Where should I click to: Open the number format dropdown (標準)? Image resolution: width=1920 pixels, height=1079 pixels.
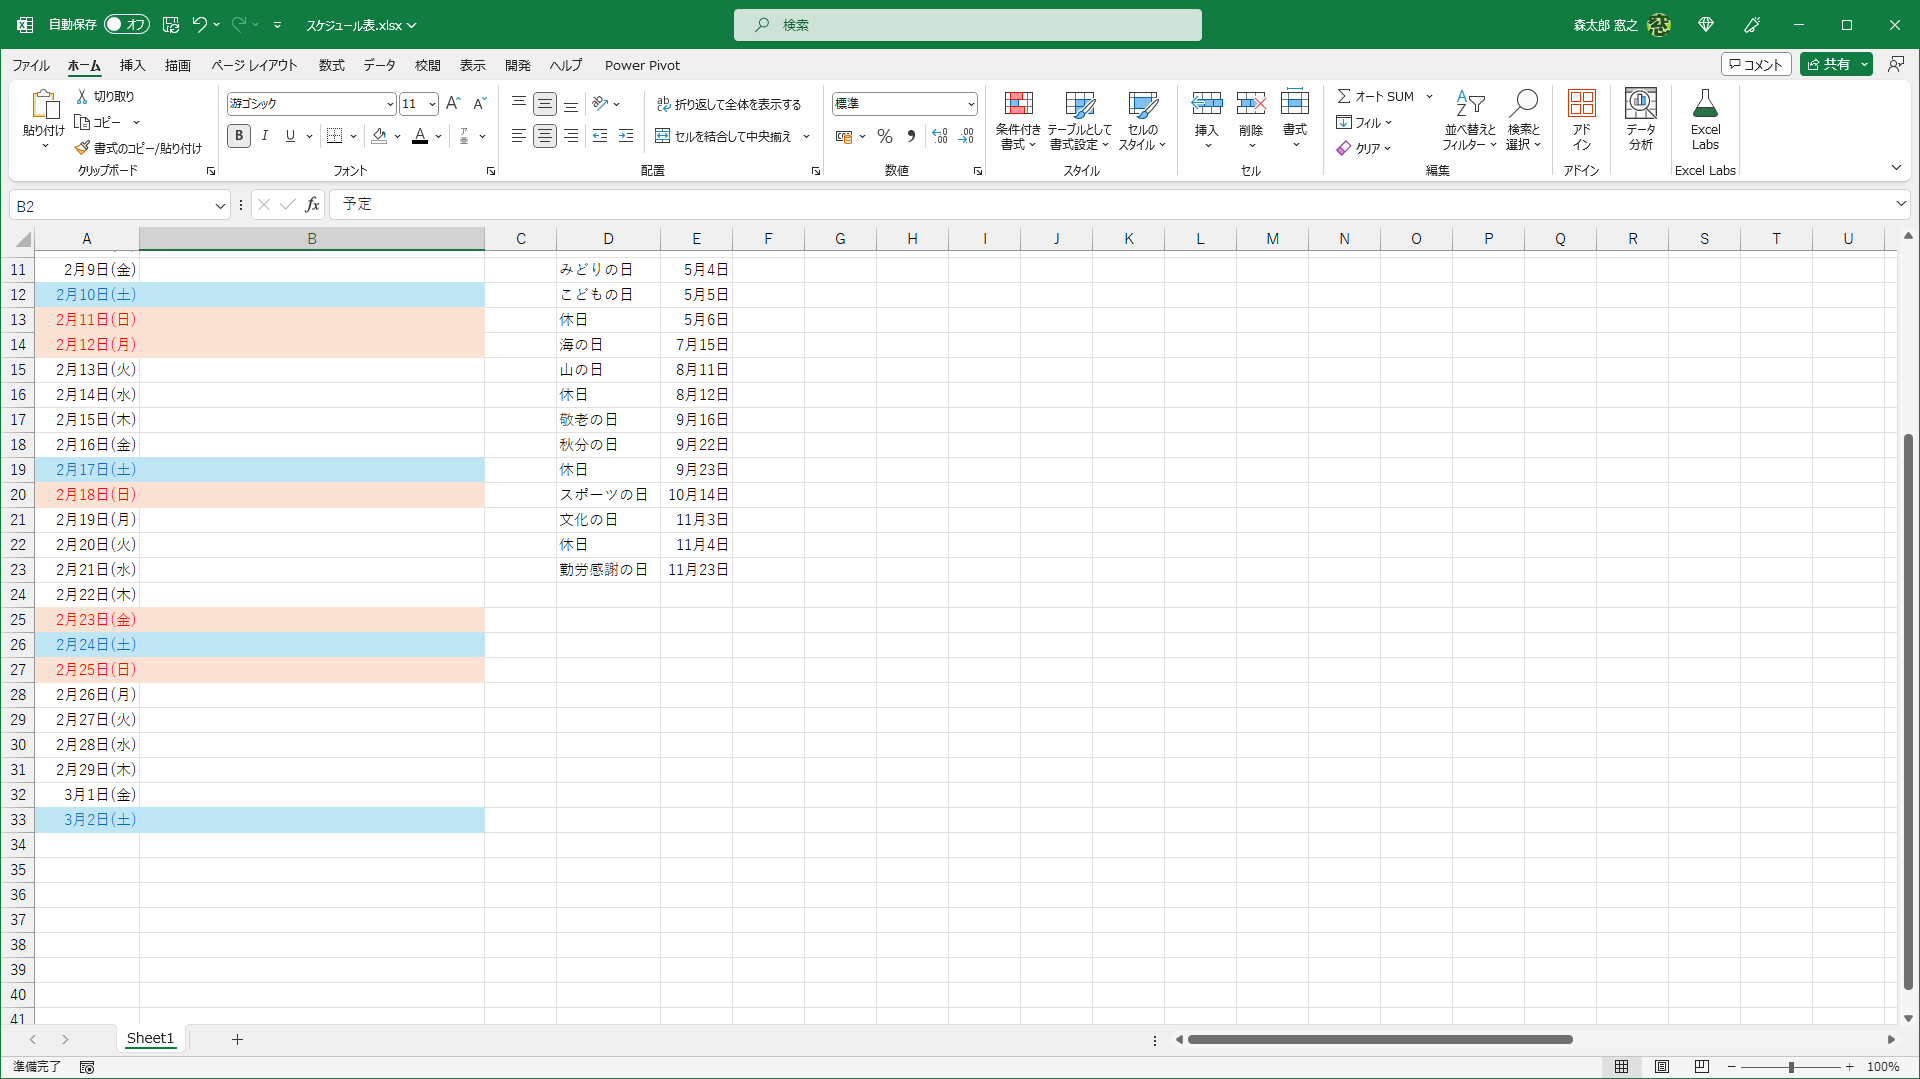tap(970, 104)
